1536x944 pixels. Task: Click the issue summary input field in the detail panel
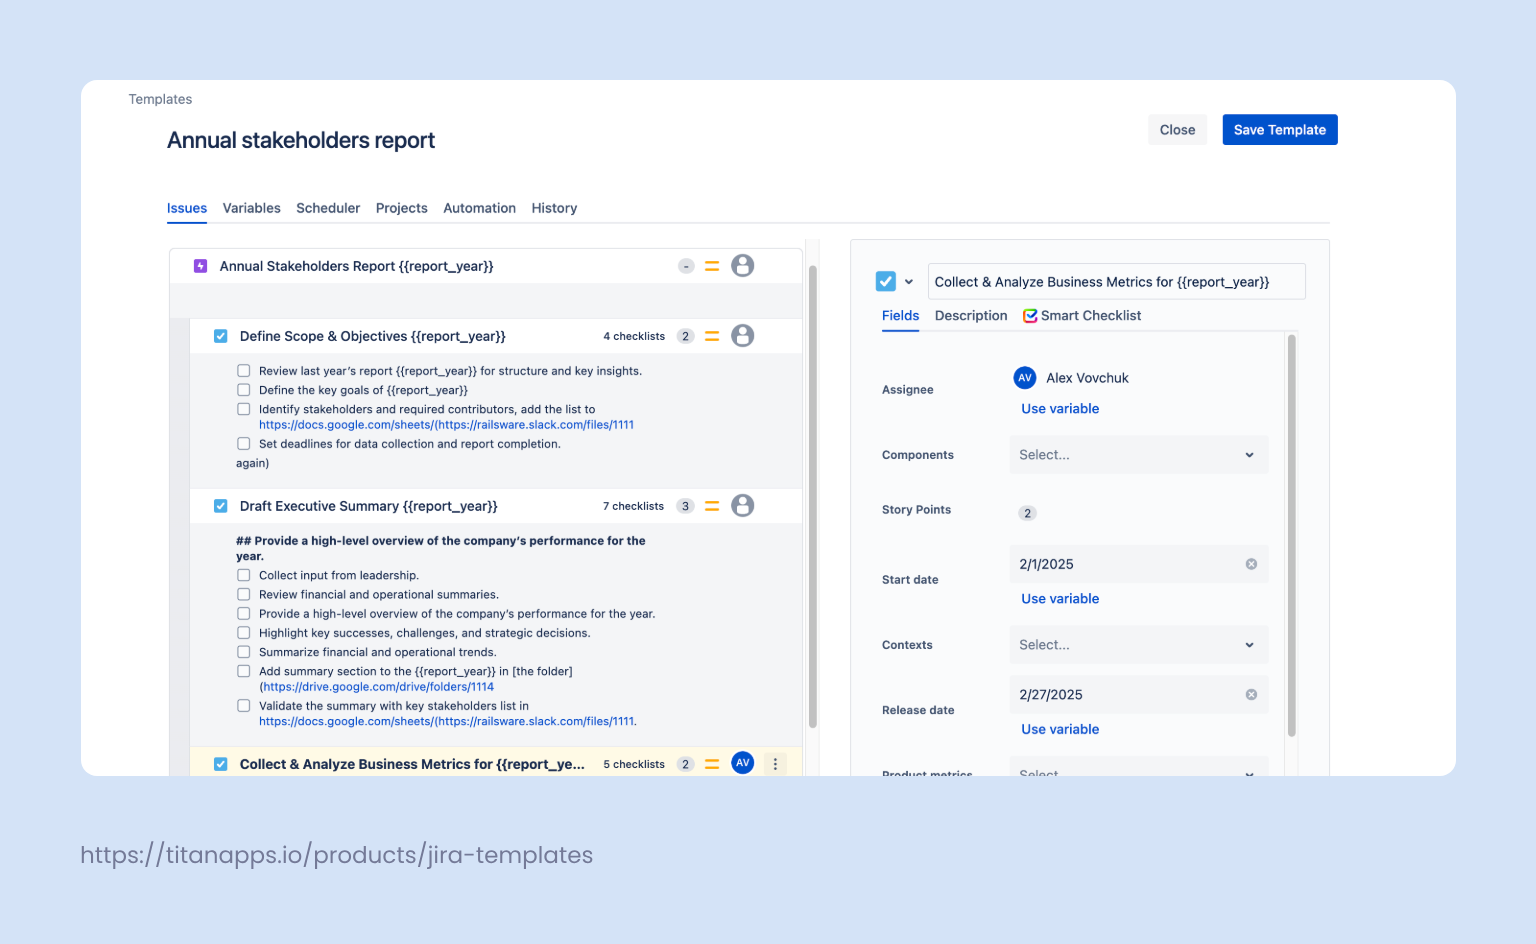pyautogui.click(x=1115, y=281)
